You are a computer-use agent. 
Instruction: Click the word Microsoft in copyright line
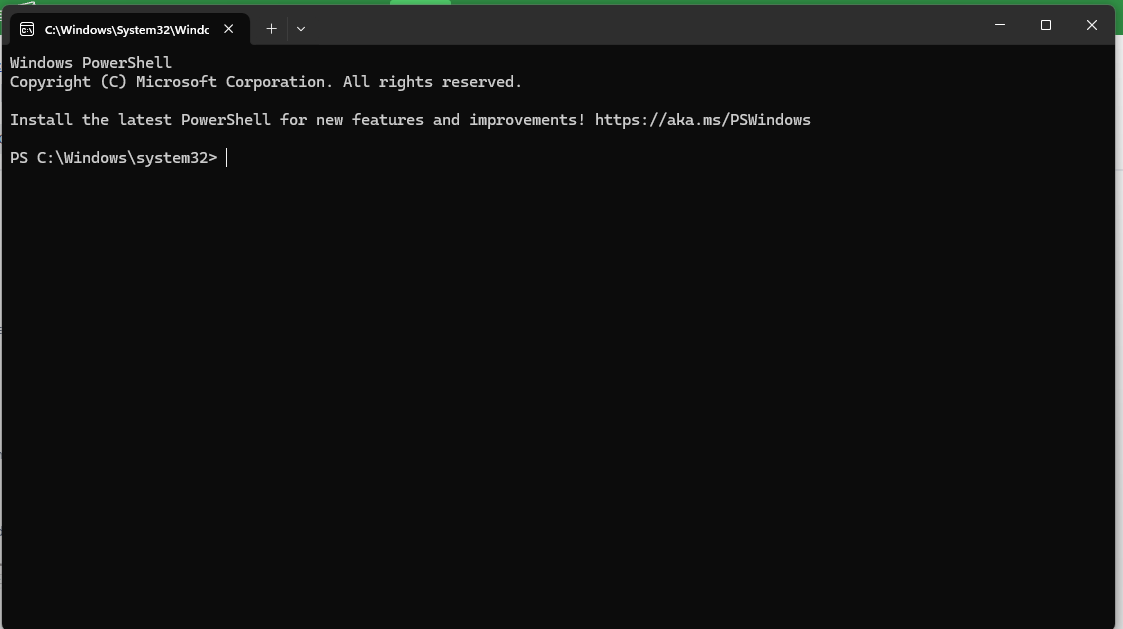[176, 82]
